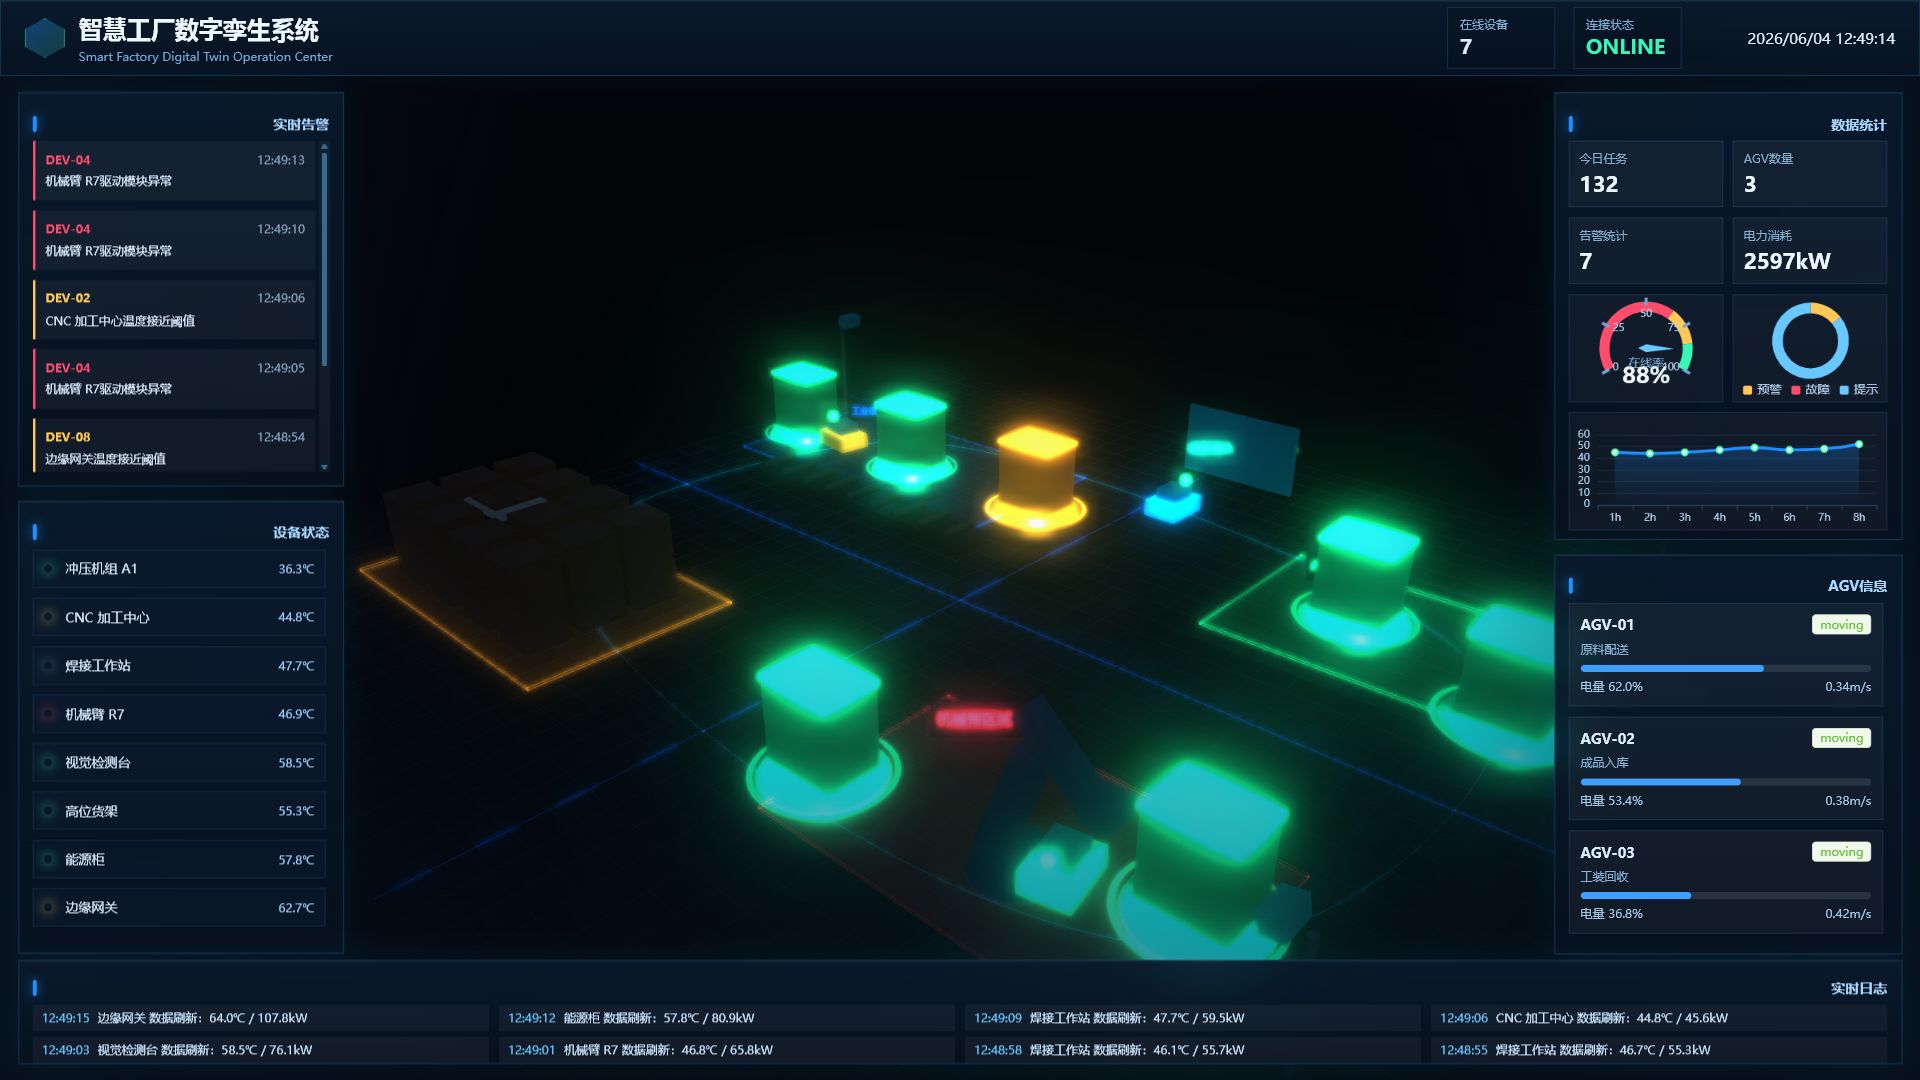Image resolution: width=1920 pixels, height=1080 pixels.
Task: Open the DEV-08 边缘网关 alarm
Action: [174, 446]
